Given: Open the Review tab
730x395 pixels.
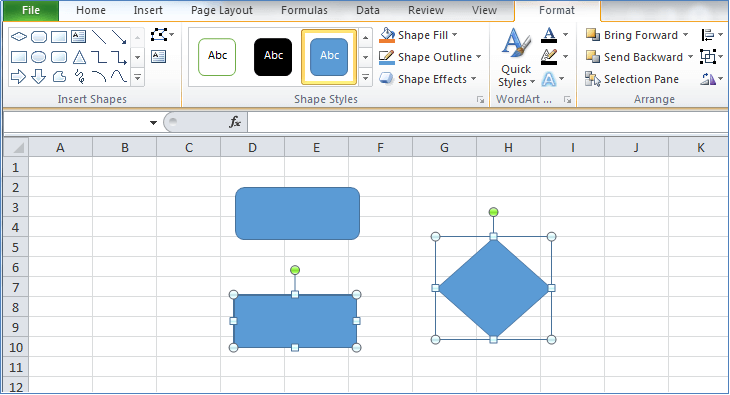Looking at the screenshot, I should point(426,10).
